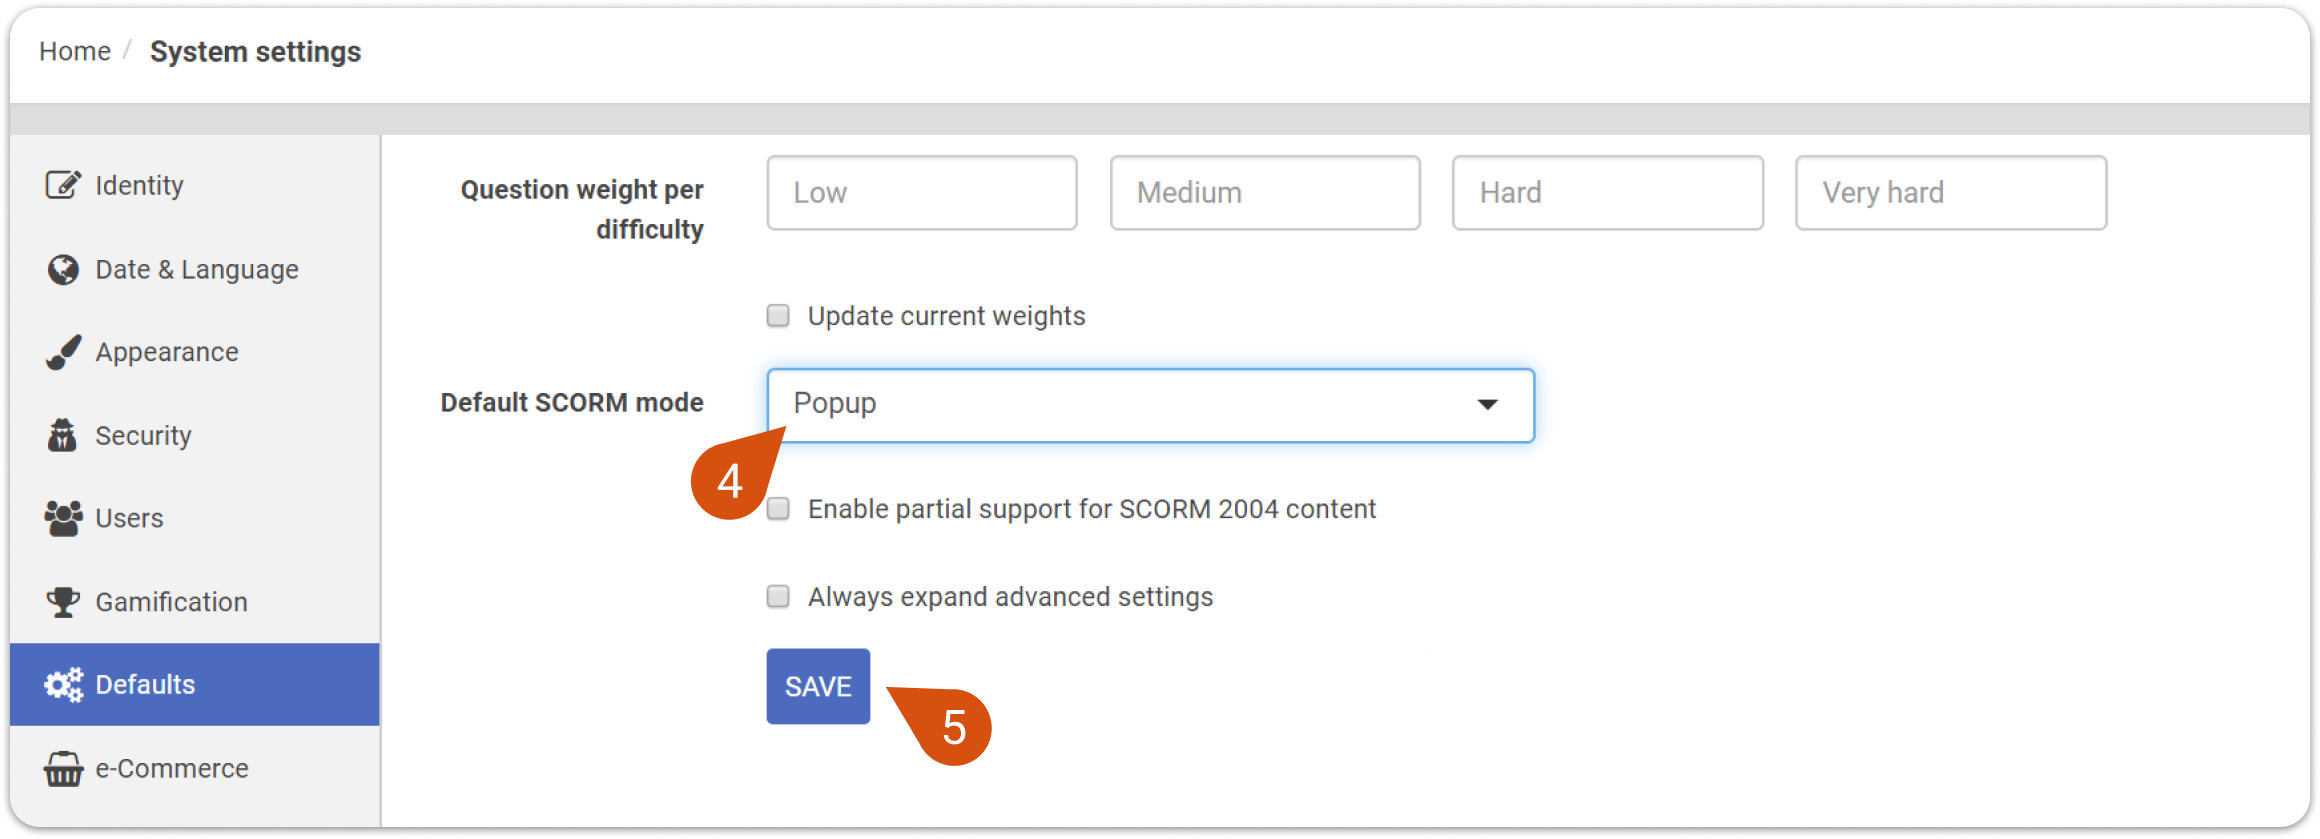Enable the Update current weights checkbox
This screenshot has width=2320, height=839.
coord(778,316)
